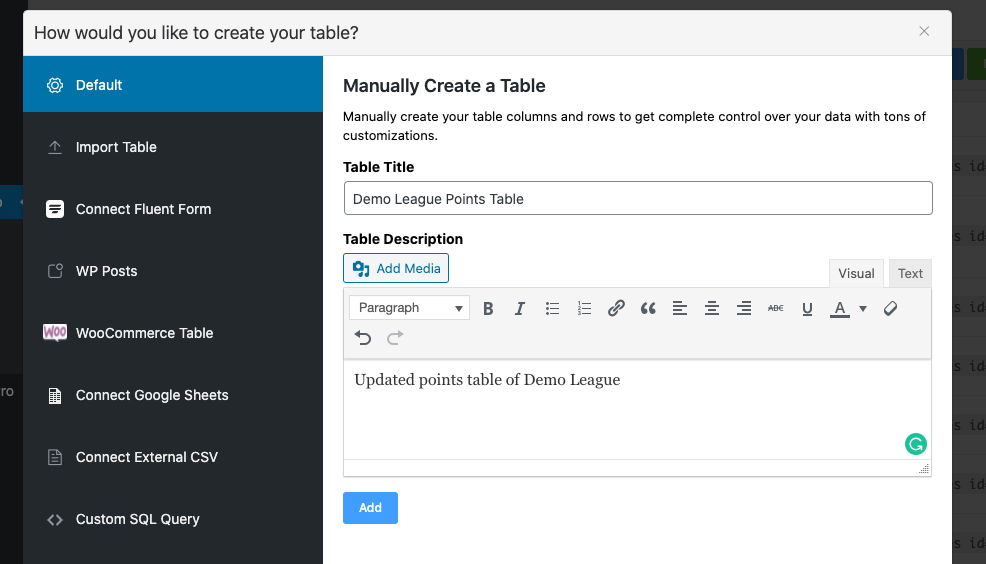Align text to center
The width and height of the screenshot is (986, 564).
(x=712, y=308)
